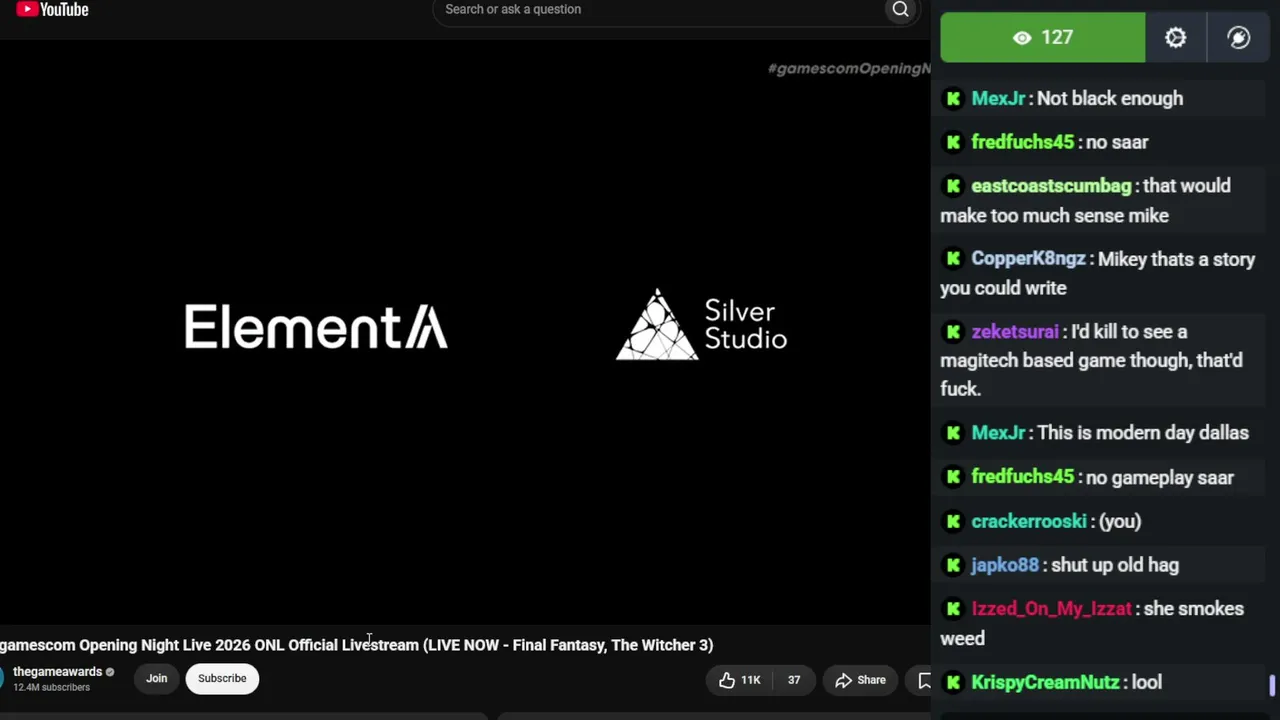Focus the Search or ask a question field
Screen dimensions: 1280x720
[660, 9]
